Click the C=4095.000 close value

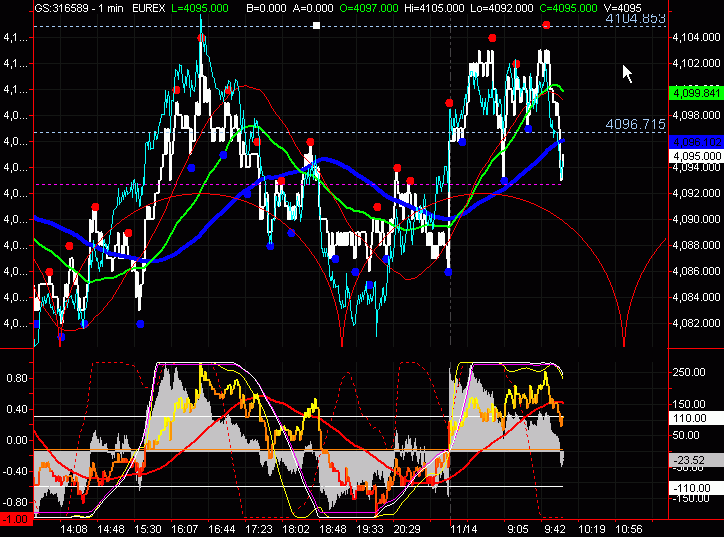pos(567,8)
